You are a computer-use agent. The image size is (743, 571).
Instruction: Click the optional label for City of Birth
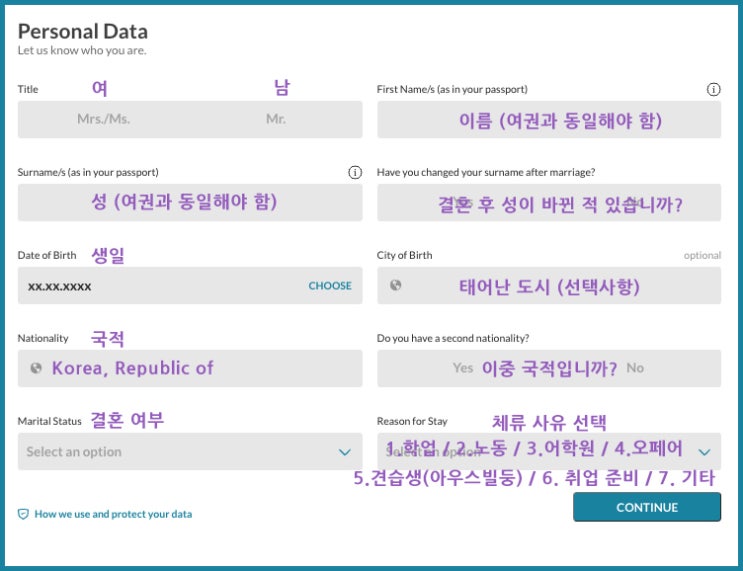tap(702, 255)
